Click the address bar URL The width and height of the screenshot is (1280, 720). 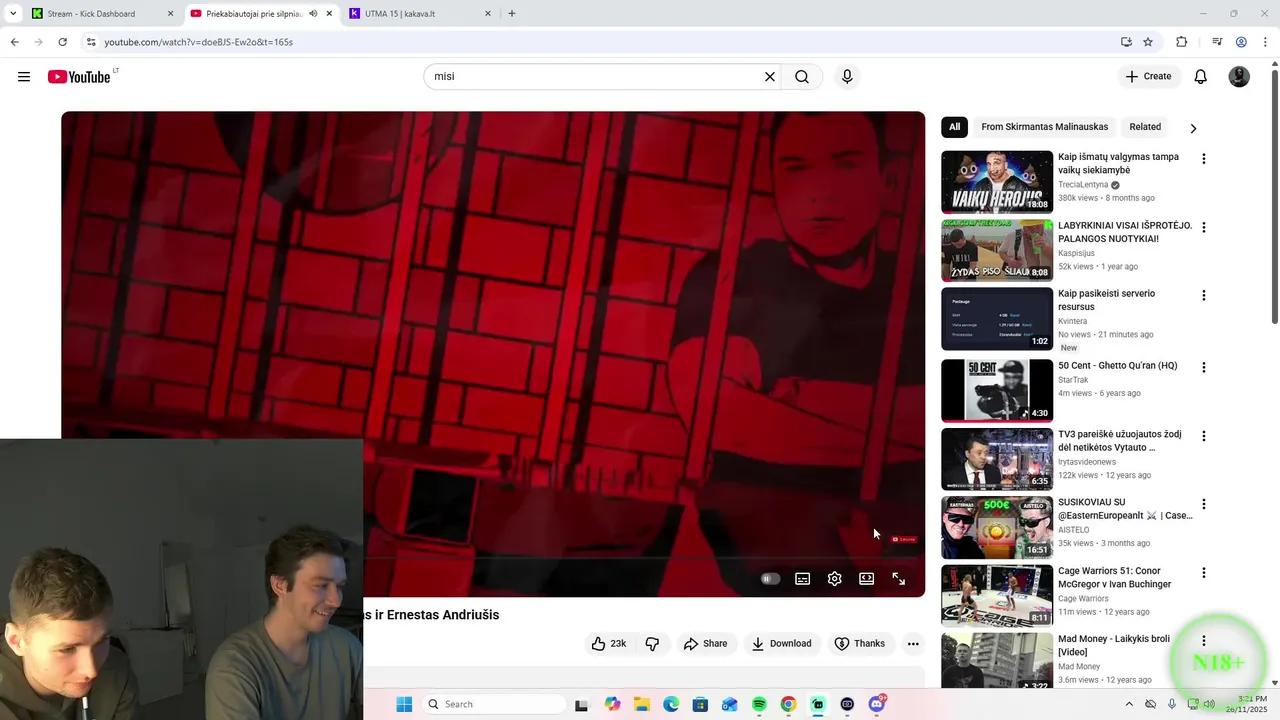pos(198,42)
